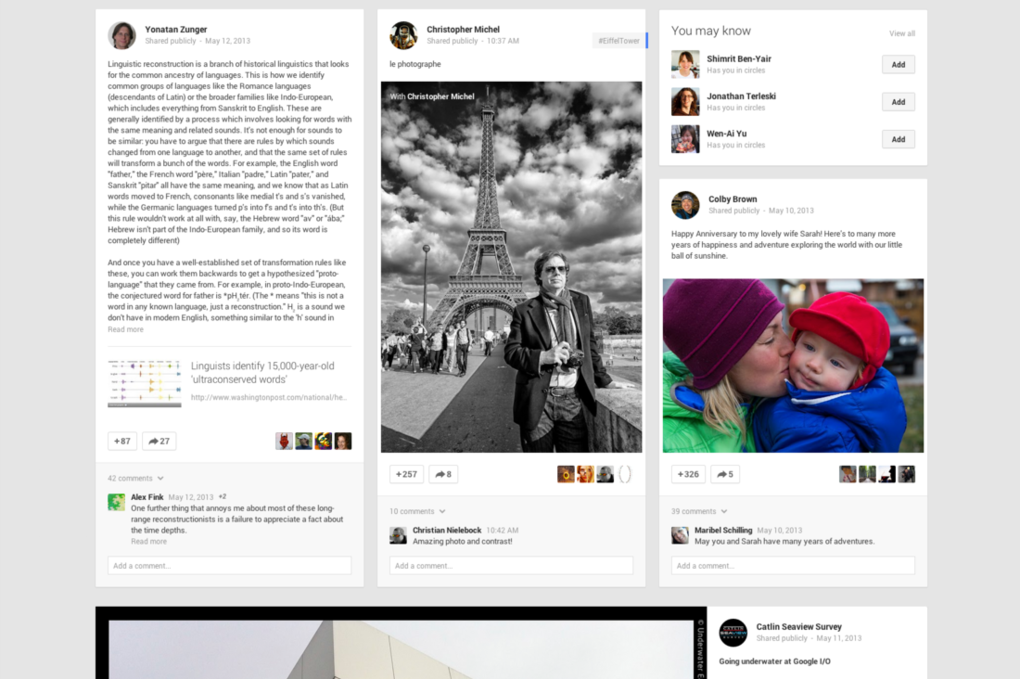
Task: Click Colby Brown's profile picture
Action: [x=685, y=205]
